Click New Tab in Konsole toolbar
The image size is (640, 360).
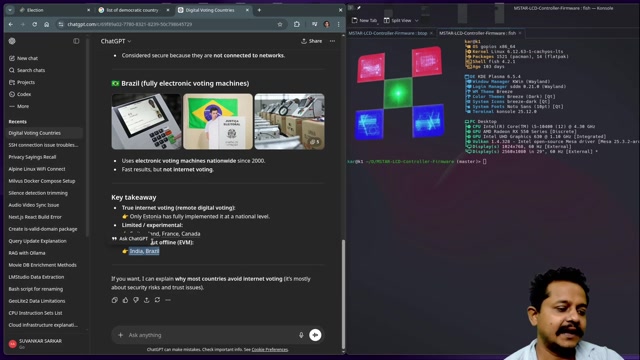pyautogui.click(x=364, y=20)
